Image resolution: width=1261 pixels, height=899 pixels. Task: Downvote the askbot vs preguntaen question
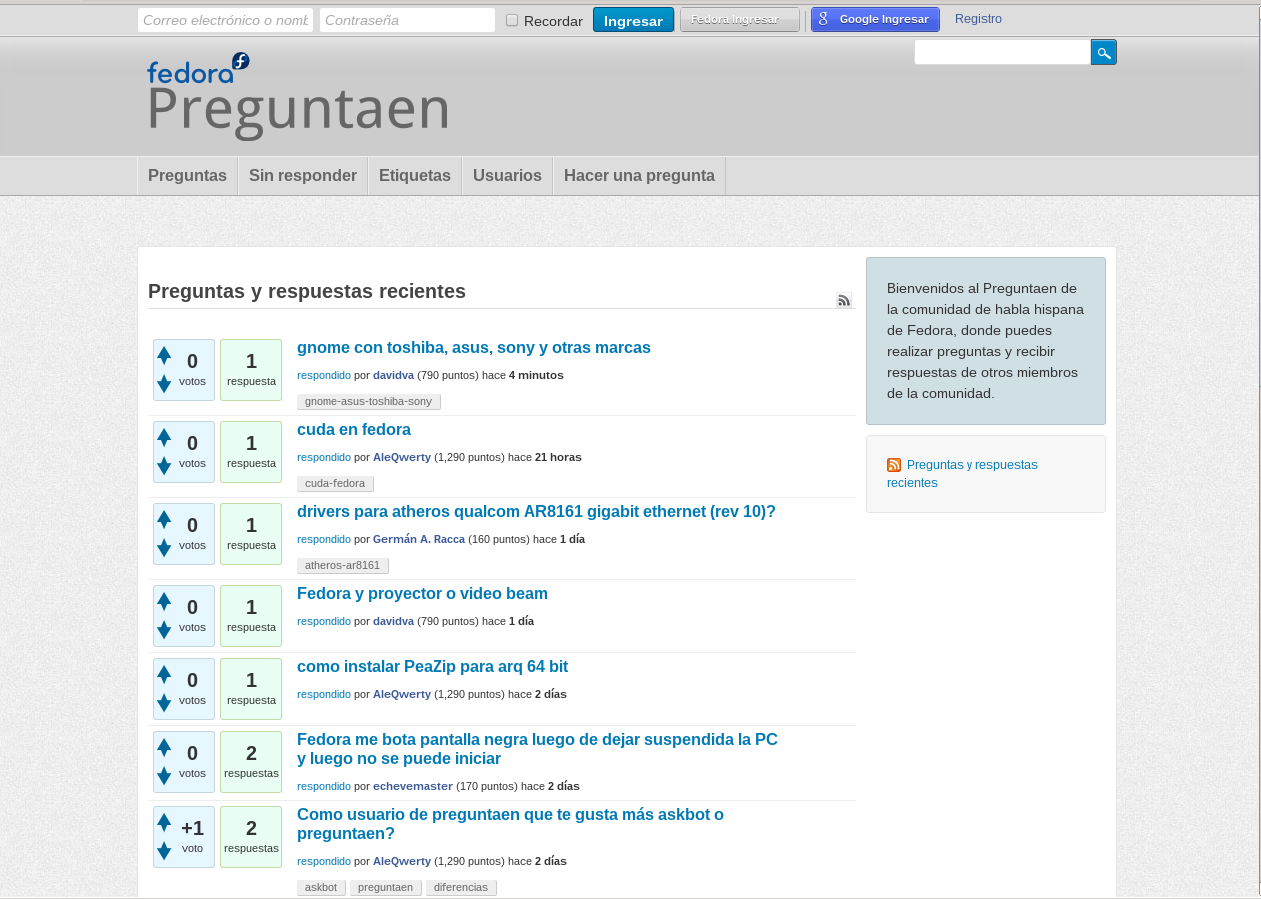[x=164, y=851]
